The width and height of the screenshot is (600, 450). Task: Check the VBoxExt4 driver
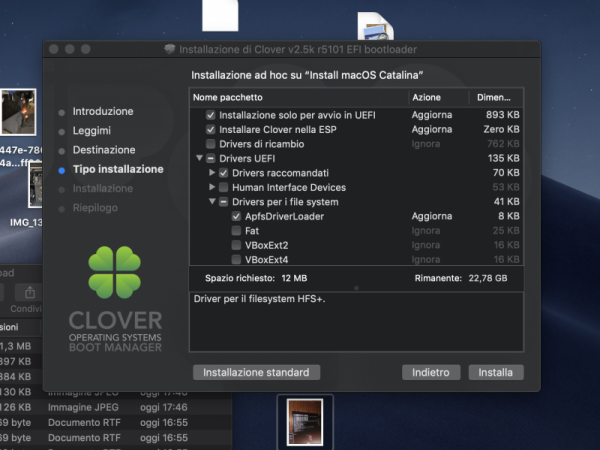click(236, 259)
